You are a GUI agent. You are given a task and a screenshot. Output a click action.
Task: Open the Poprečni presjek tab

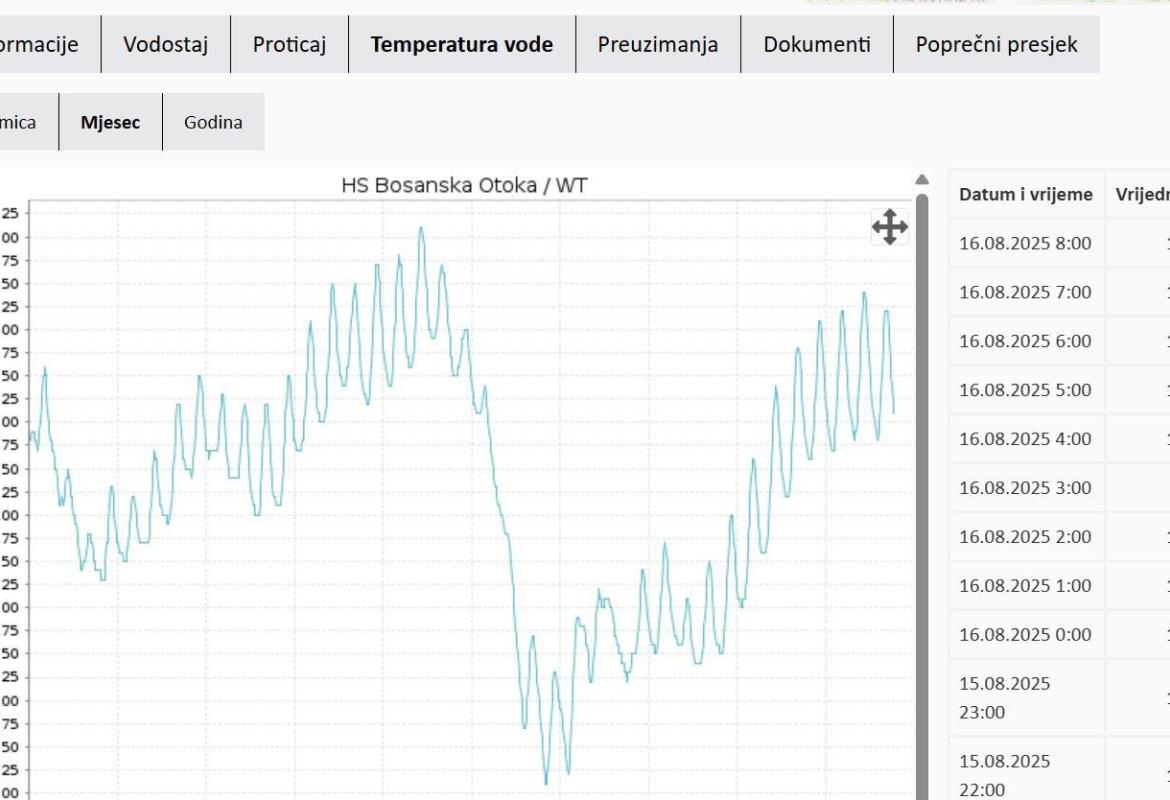click(x=996, y=44)
